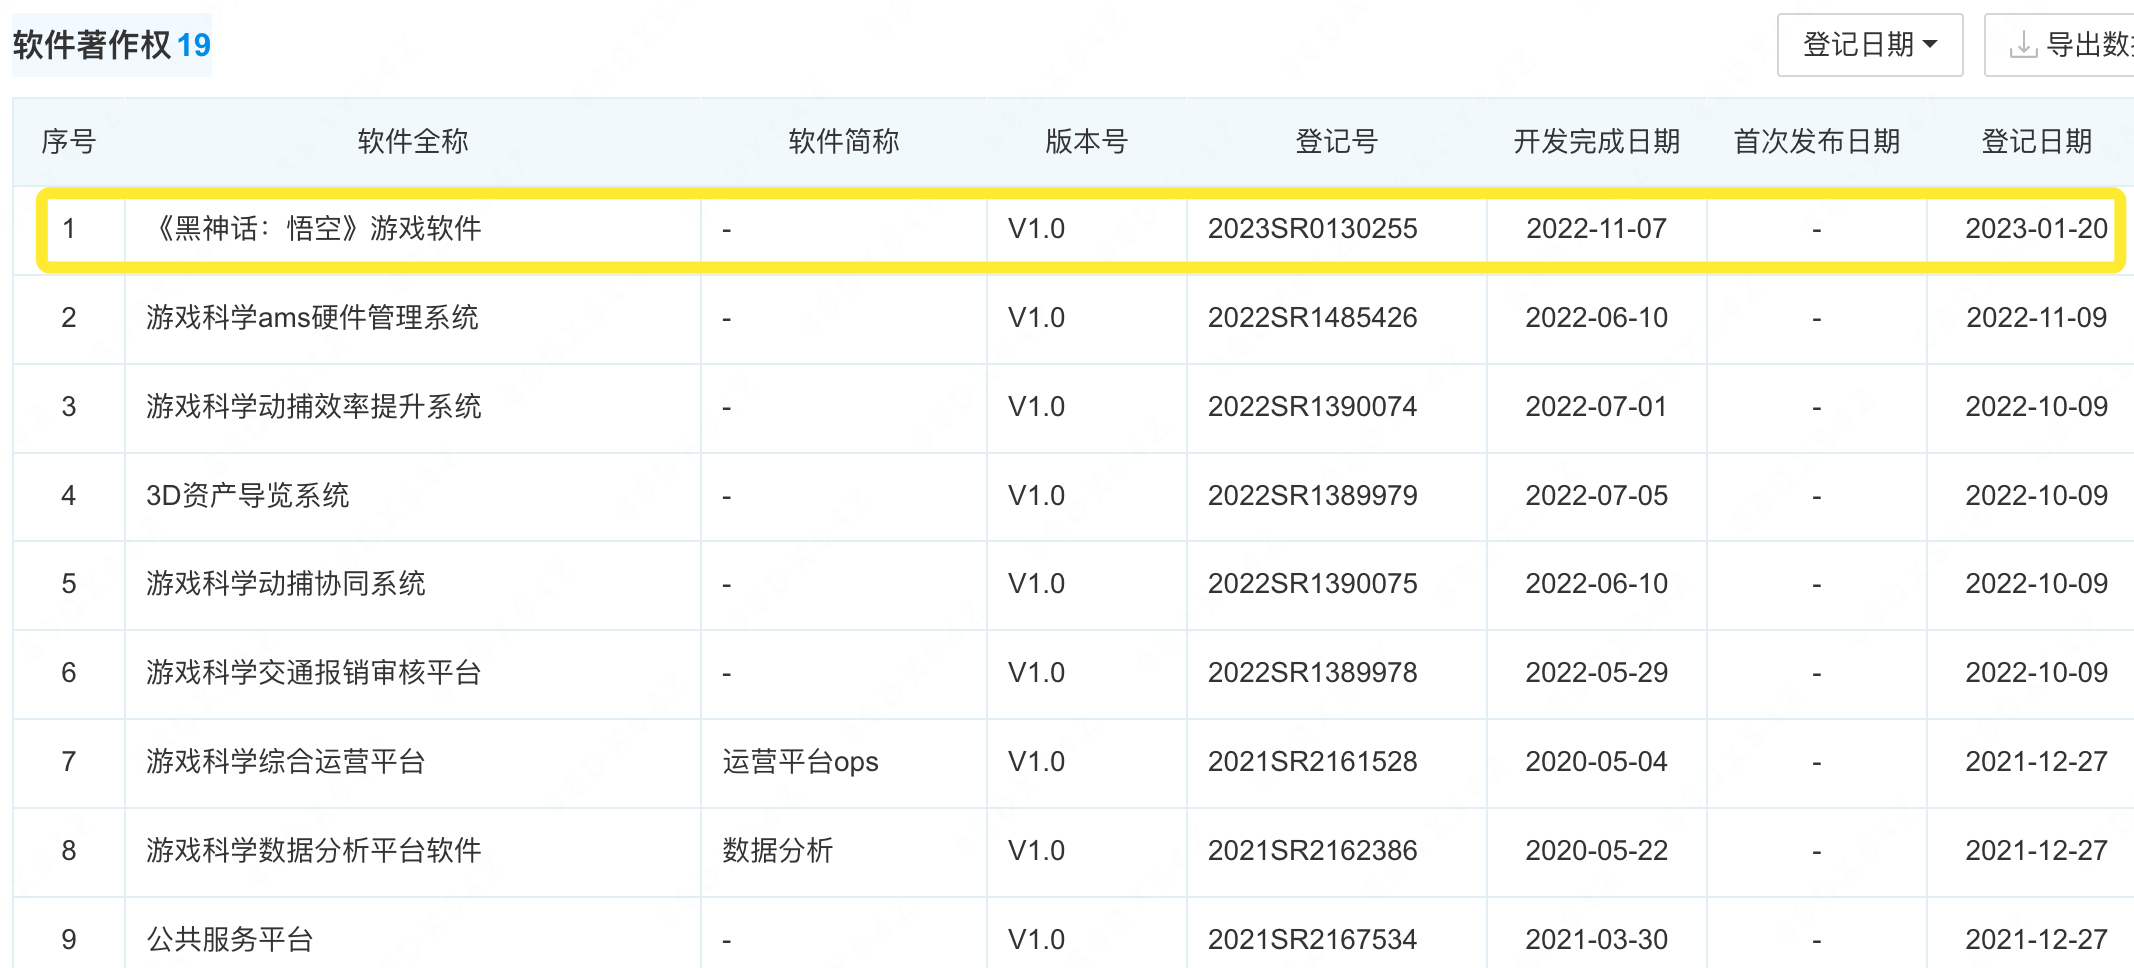Image resolution: width=2134 pixels, height=968 pixels.
Task: Click registration number 2021SR2162386
Action: click(1313, 851)
